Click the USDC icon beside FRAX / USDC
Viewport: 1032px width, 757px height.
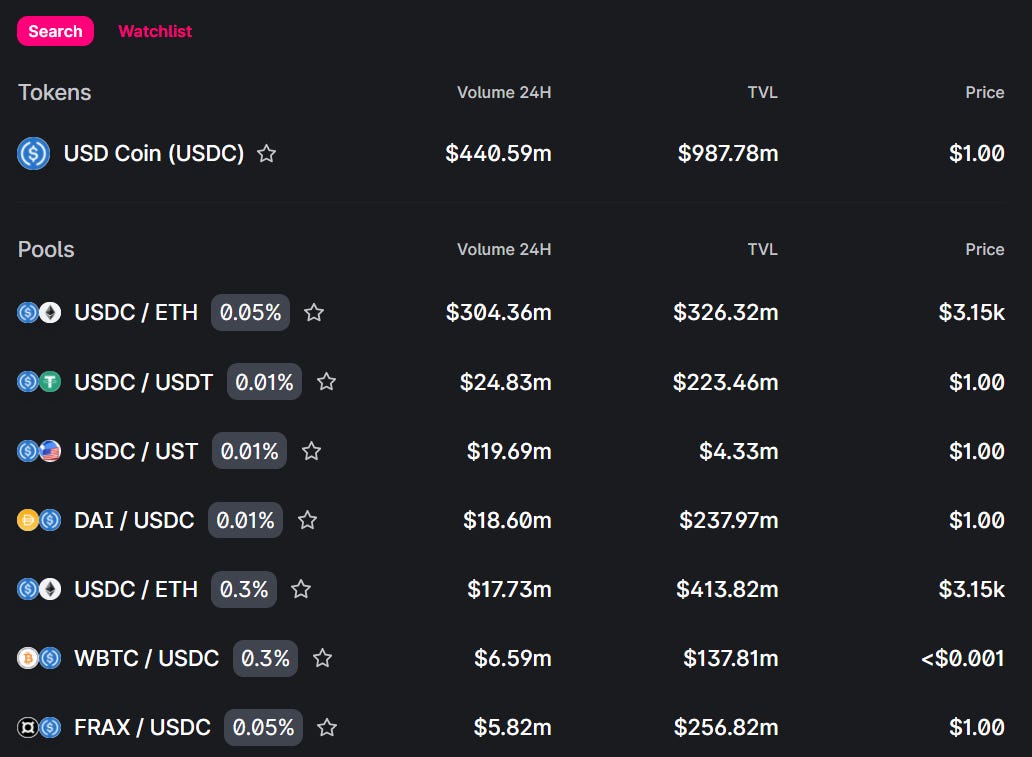[48, 727]
